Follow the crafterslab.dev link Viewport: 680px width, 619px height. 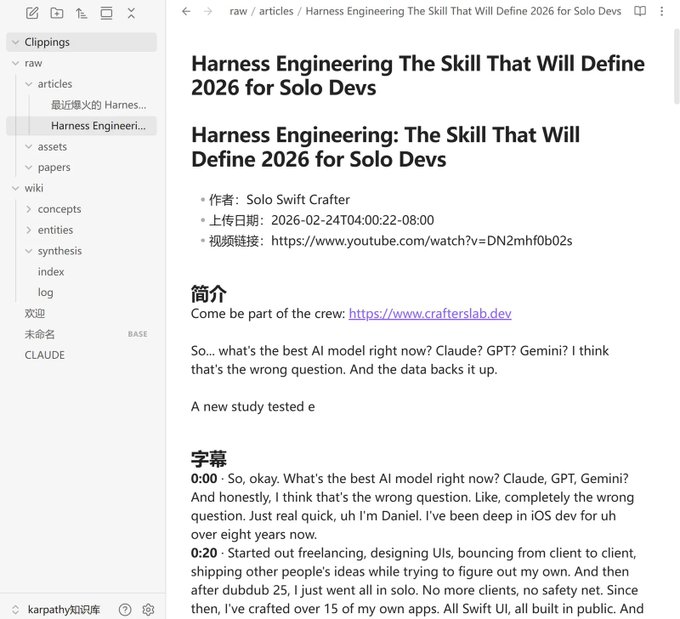click(x=430, y=313)
